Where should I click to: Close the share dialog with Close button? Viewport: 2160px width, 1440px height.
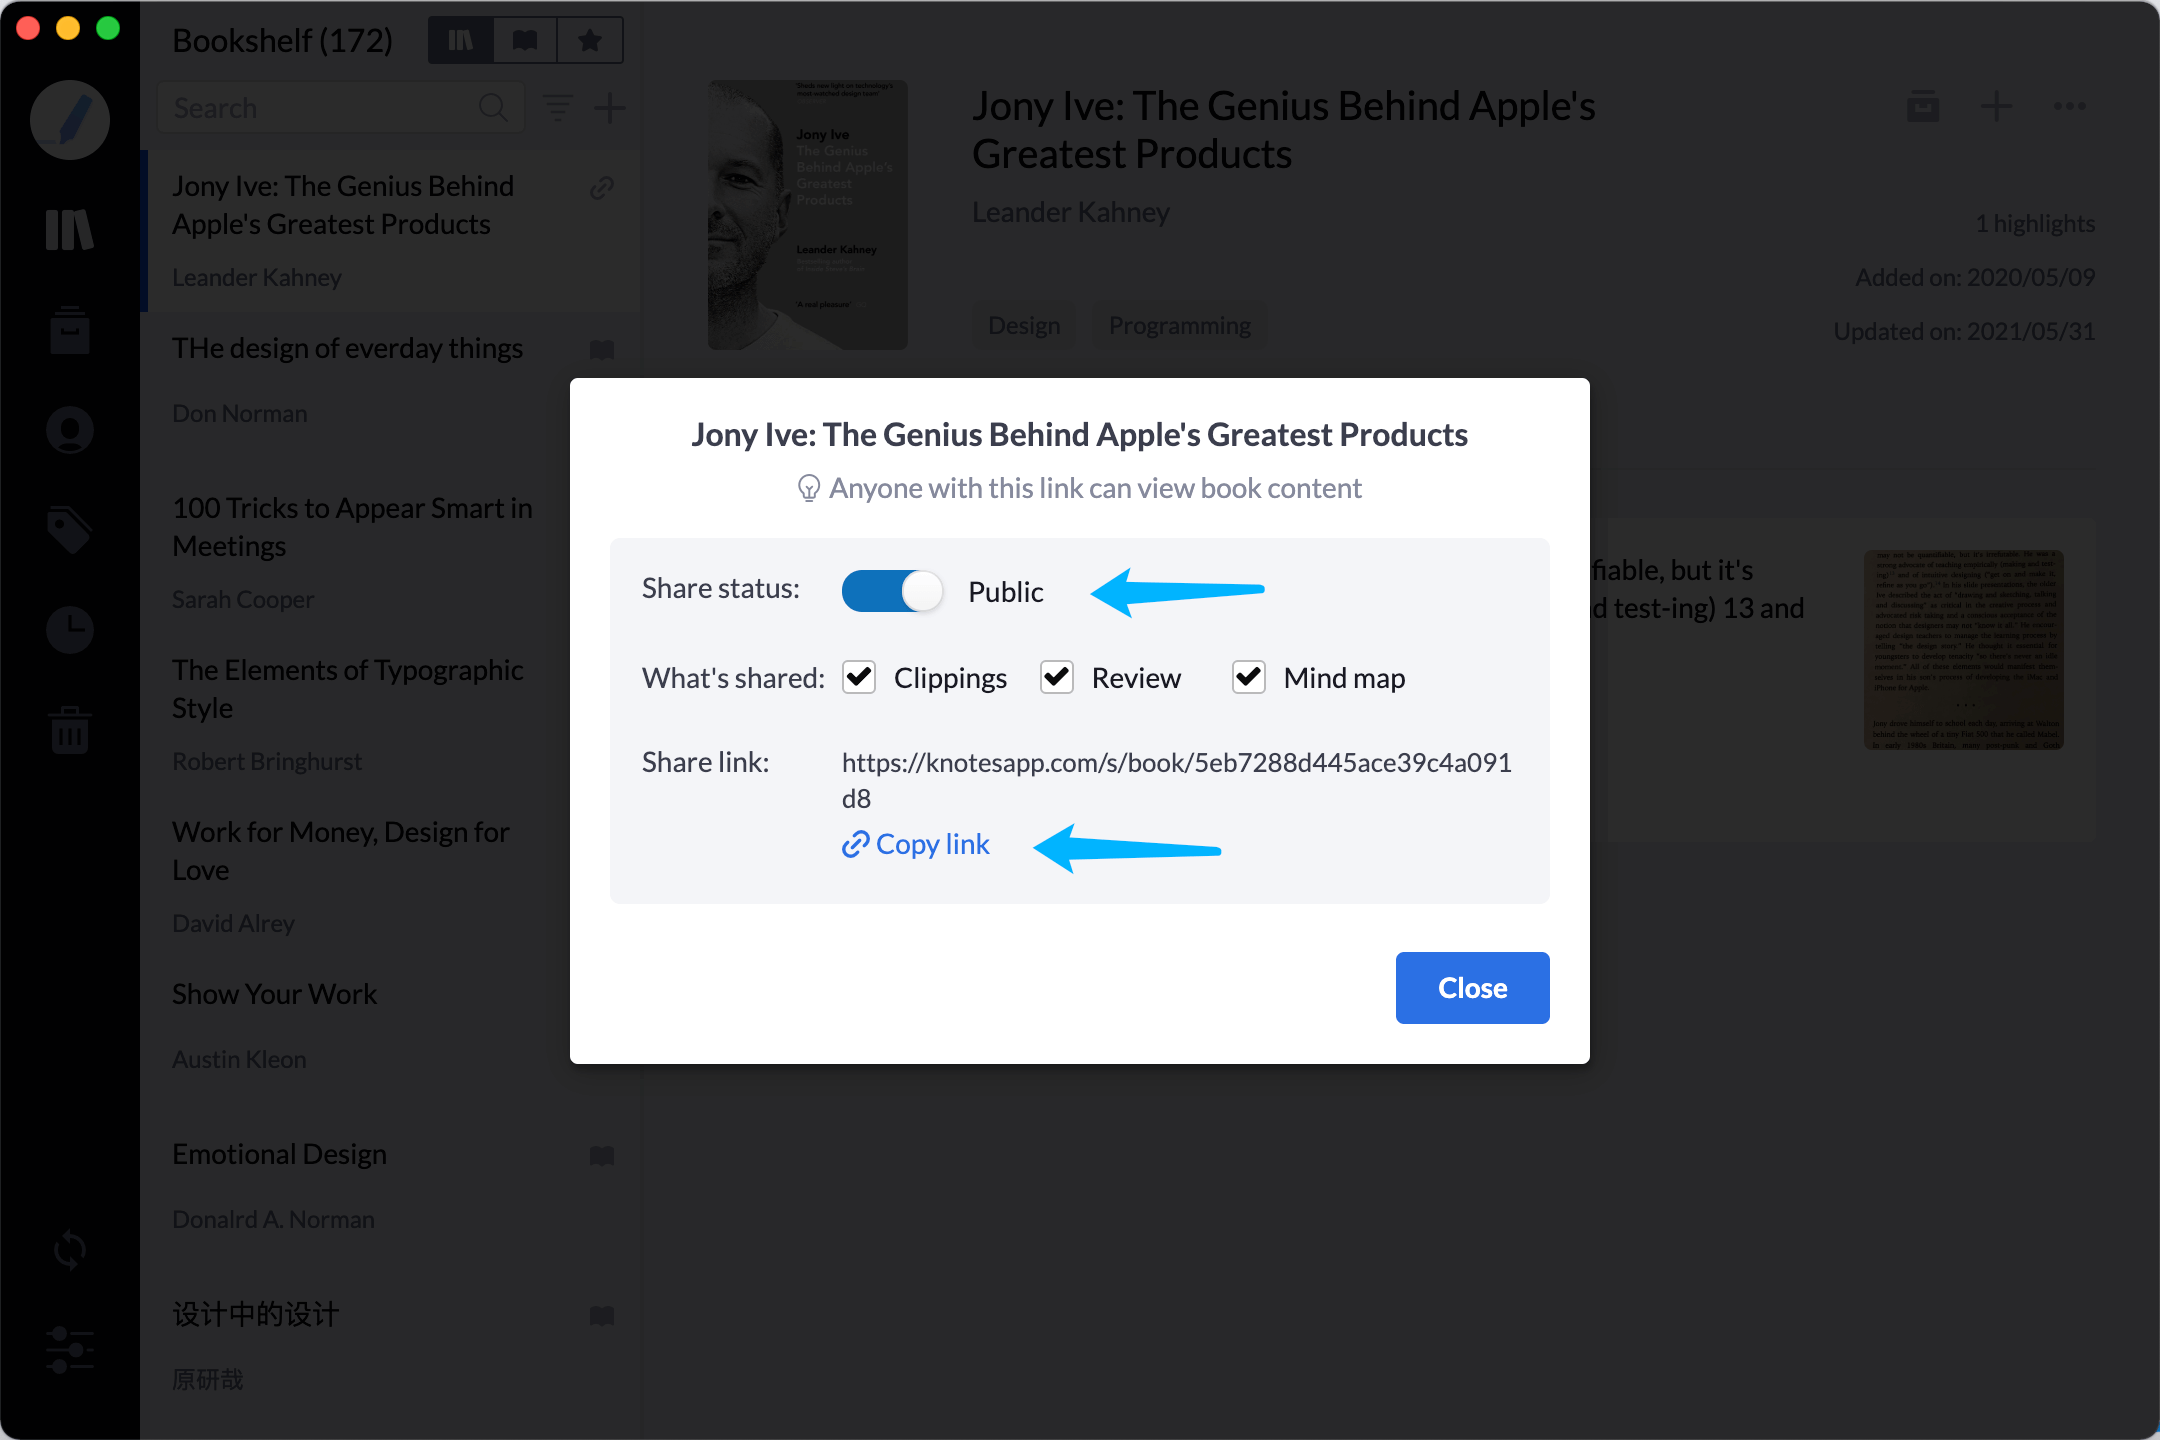tap(1472, 988)
